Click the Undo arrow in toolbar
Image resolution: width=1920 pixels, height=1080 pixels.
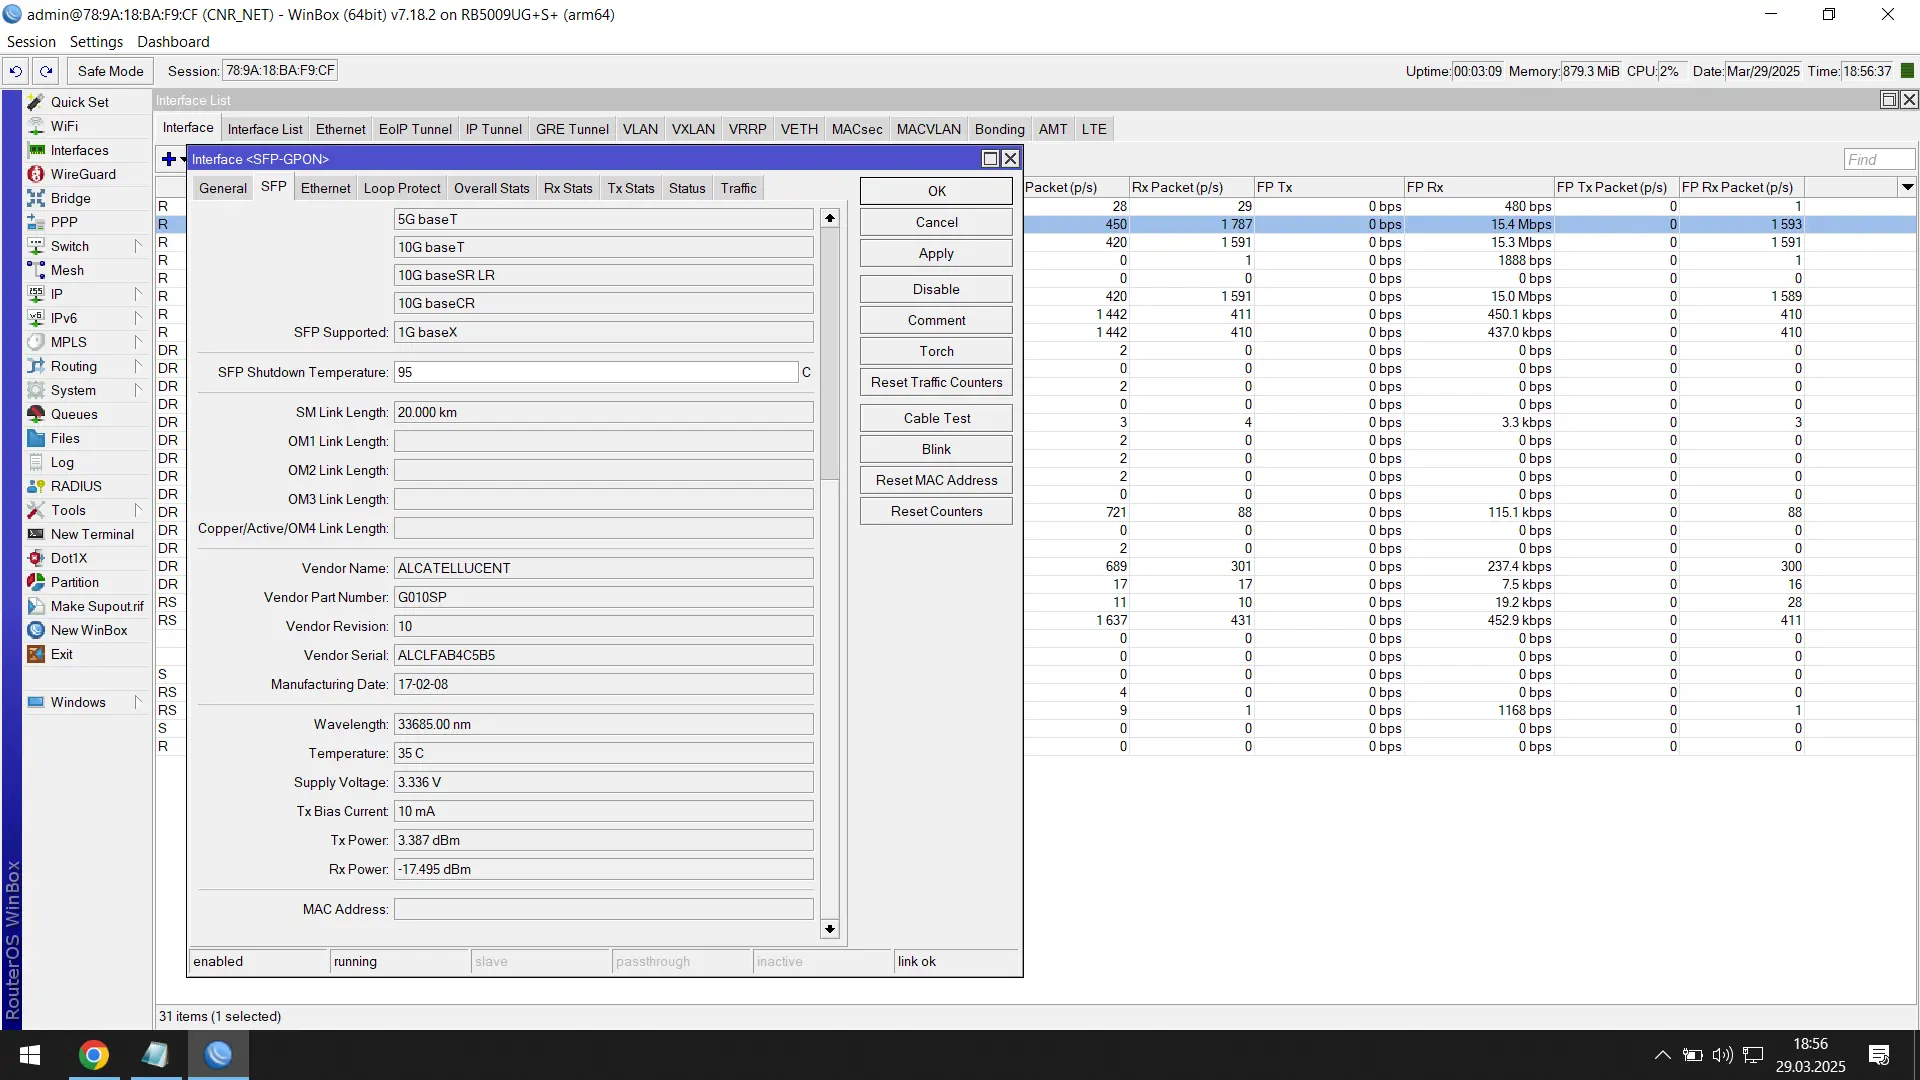coord(16,71)
